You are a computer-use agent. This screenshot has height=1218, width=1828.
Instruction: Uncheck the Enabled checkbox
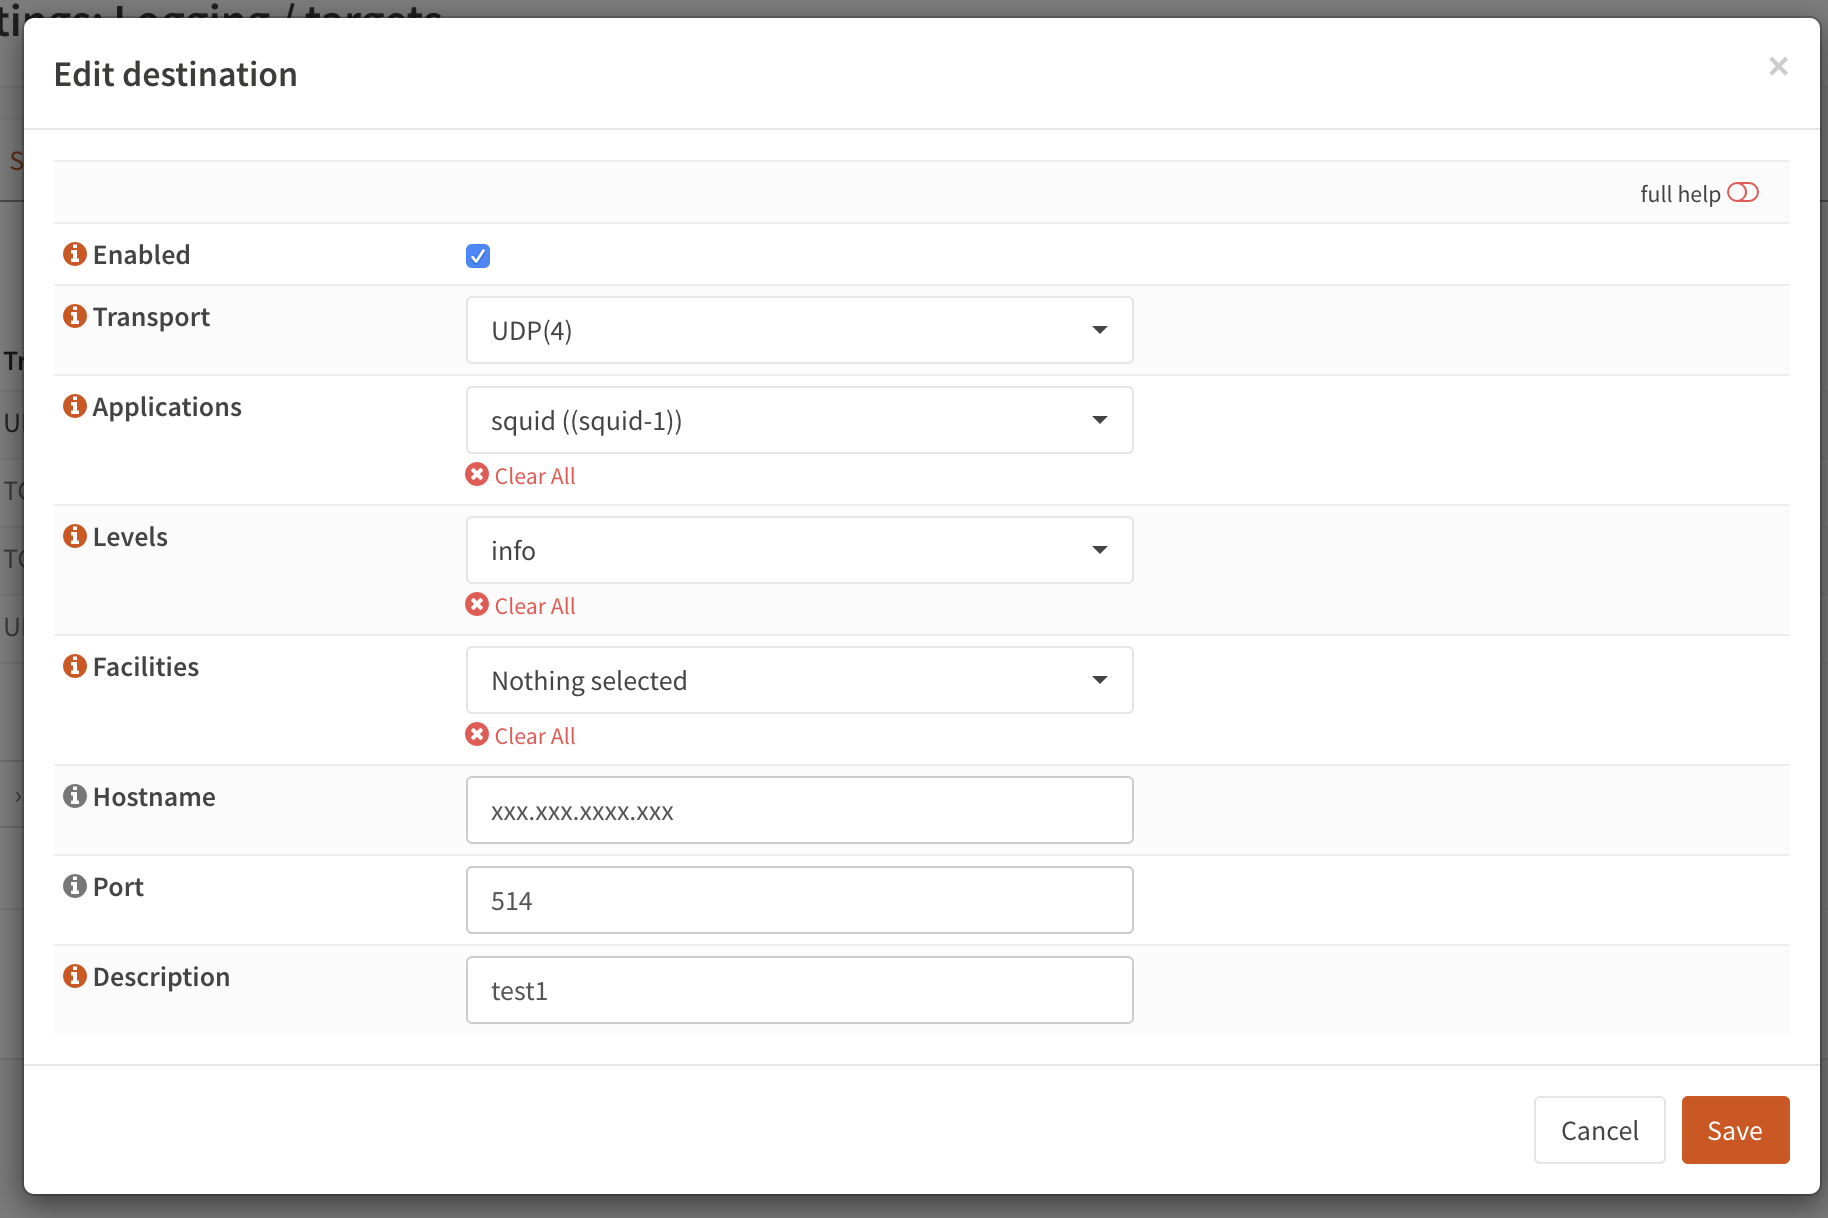478,256
